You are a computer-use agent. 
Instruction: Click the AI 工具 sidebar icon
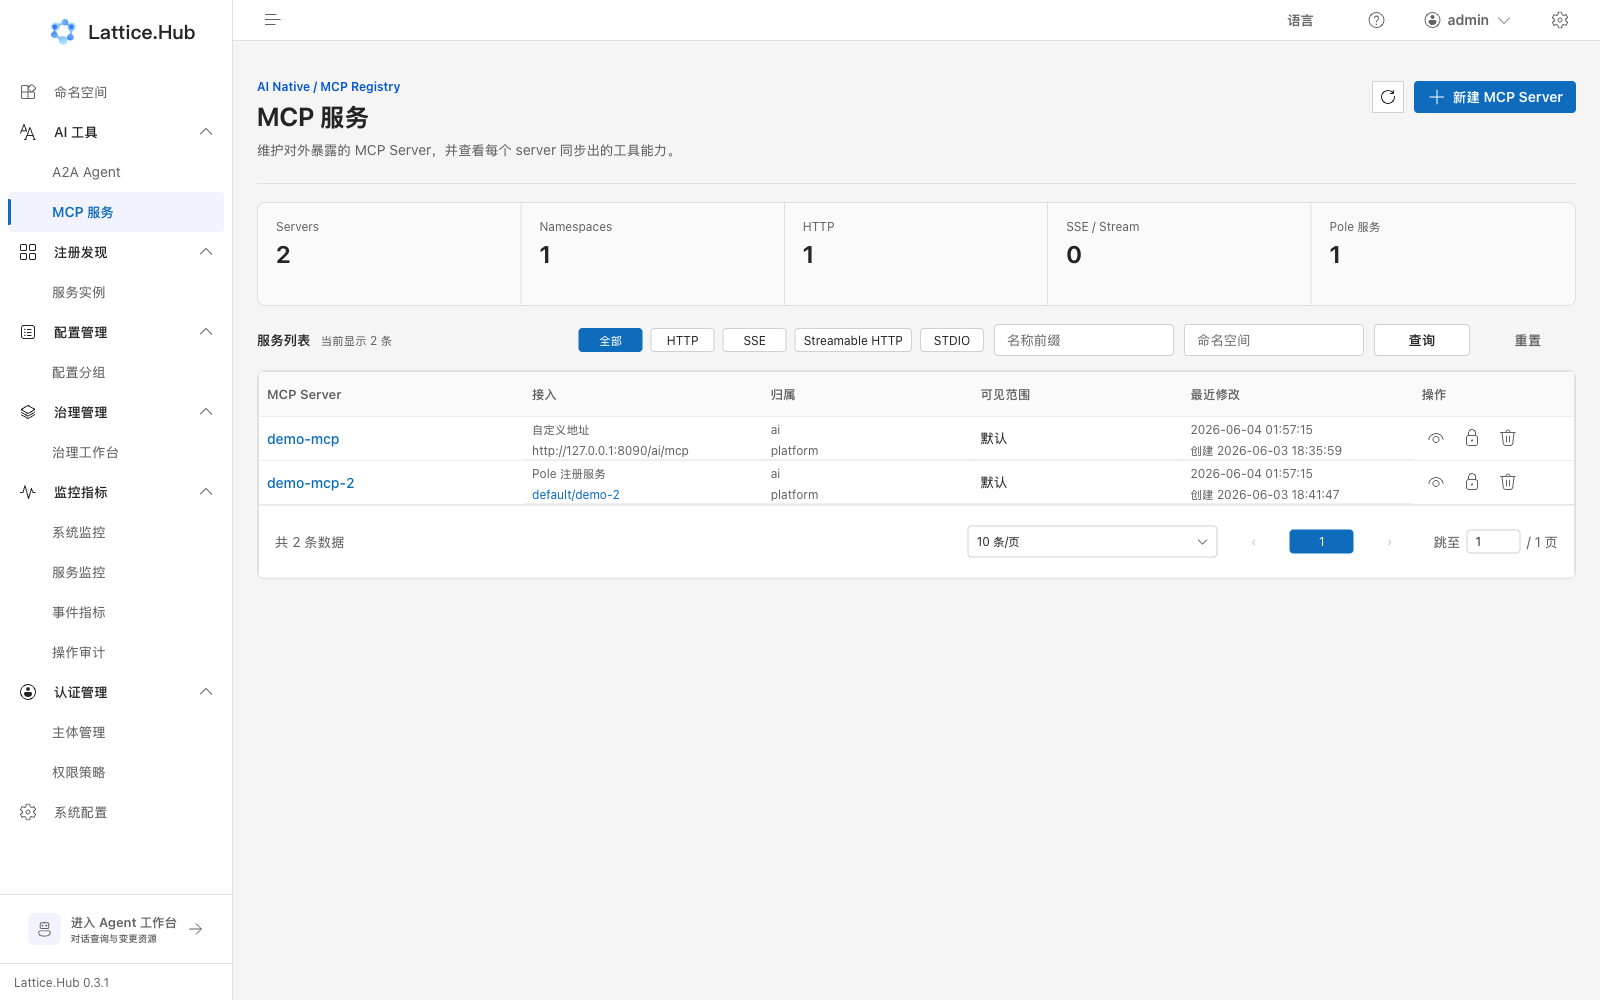click(x=28, y=132)
